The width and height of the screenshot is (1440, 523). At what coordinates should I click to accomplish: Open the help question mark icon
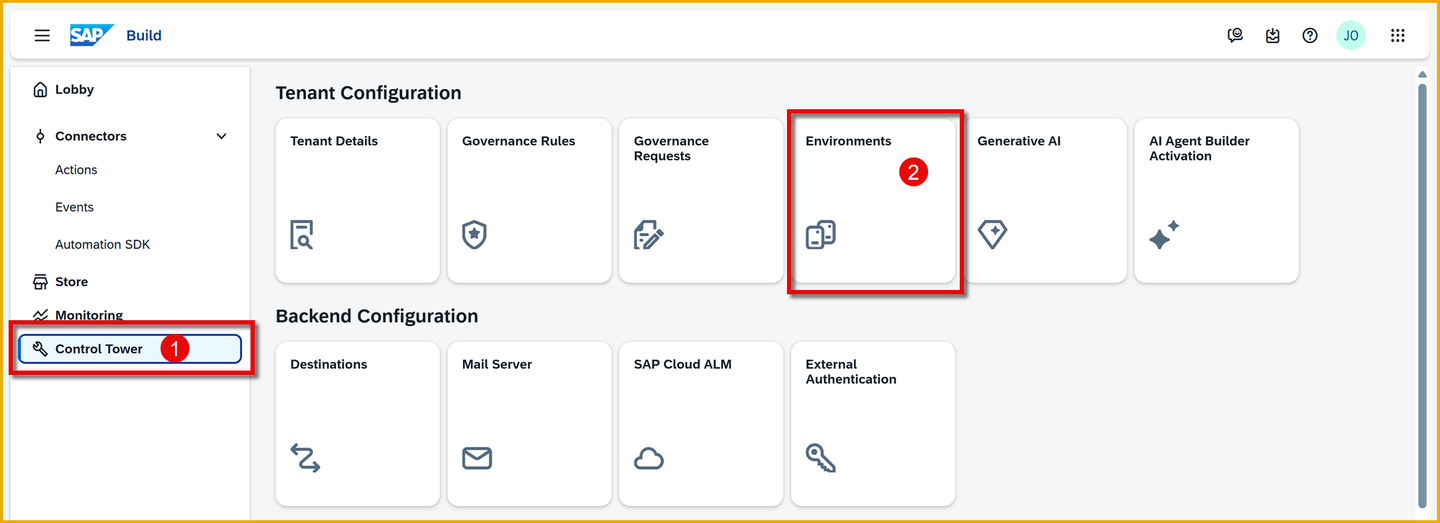pos(1310,35)
